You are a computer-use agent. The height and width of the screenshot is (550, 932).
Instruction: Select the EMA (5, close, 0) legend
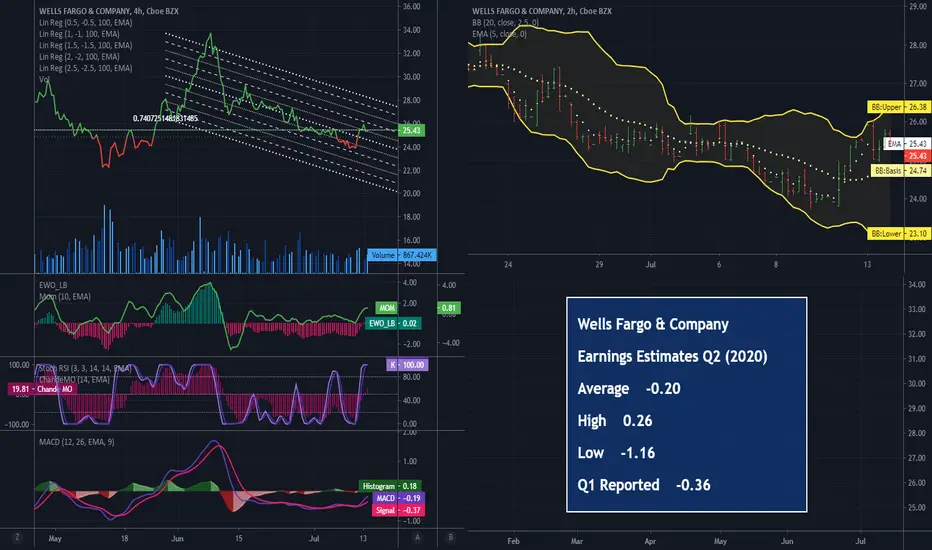(x=499, y=34)
